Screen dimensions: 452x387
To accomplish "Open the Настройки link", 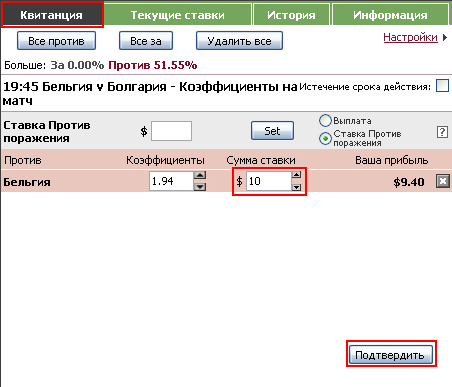I will tap(410, 37).
